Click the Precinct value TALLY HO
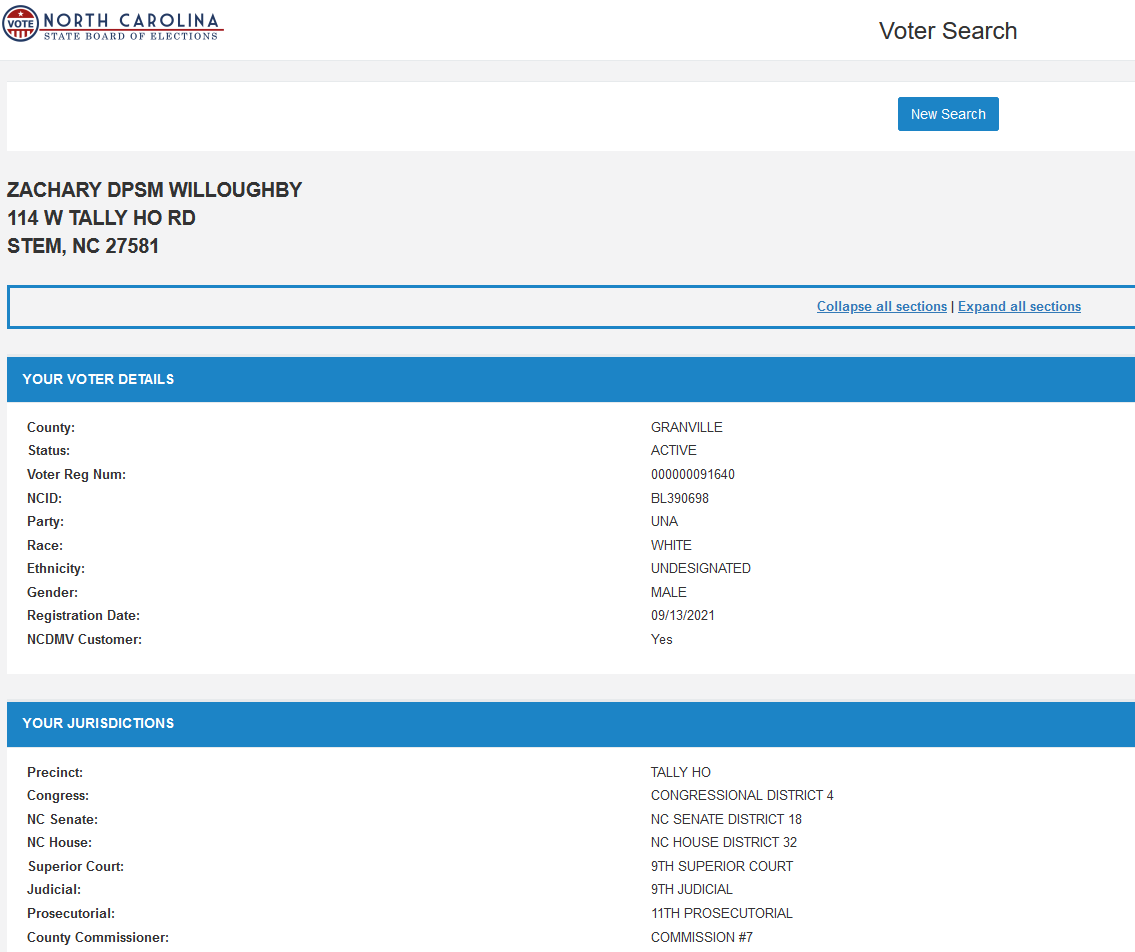The width and height of the screenshot is (1135, 952). [x=680, y=772]
